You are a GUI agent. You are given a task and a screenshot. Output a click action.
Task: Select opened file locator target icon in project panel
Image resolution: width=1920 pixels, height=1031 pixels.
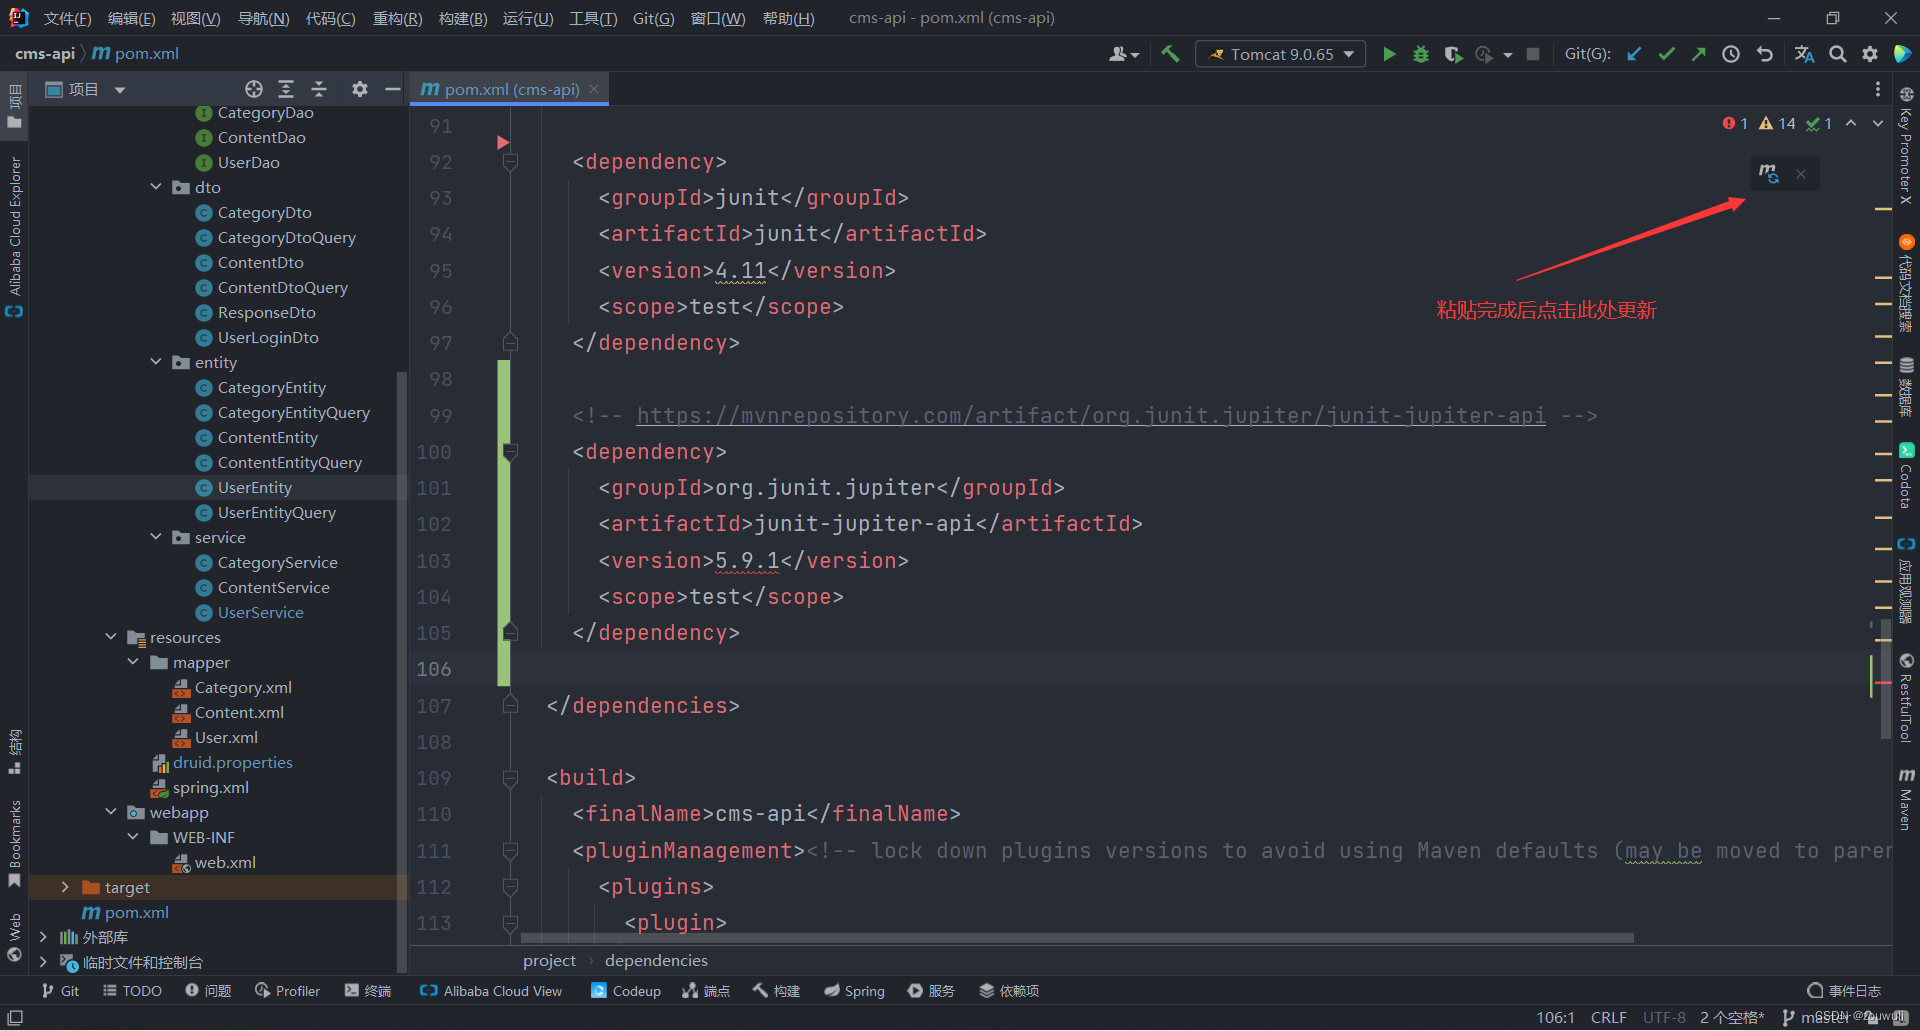click(x=254, y=89)
